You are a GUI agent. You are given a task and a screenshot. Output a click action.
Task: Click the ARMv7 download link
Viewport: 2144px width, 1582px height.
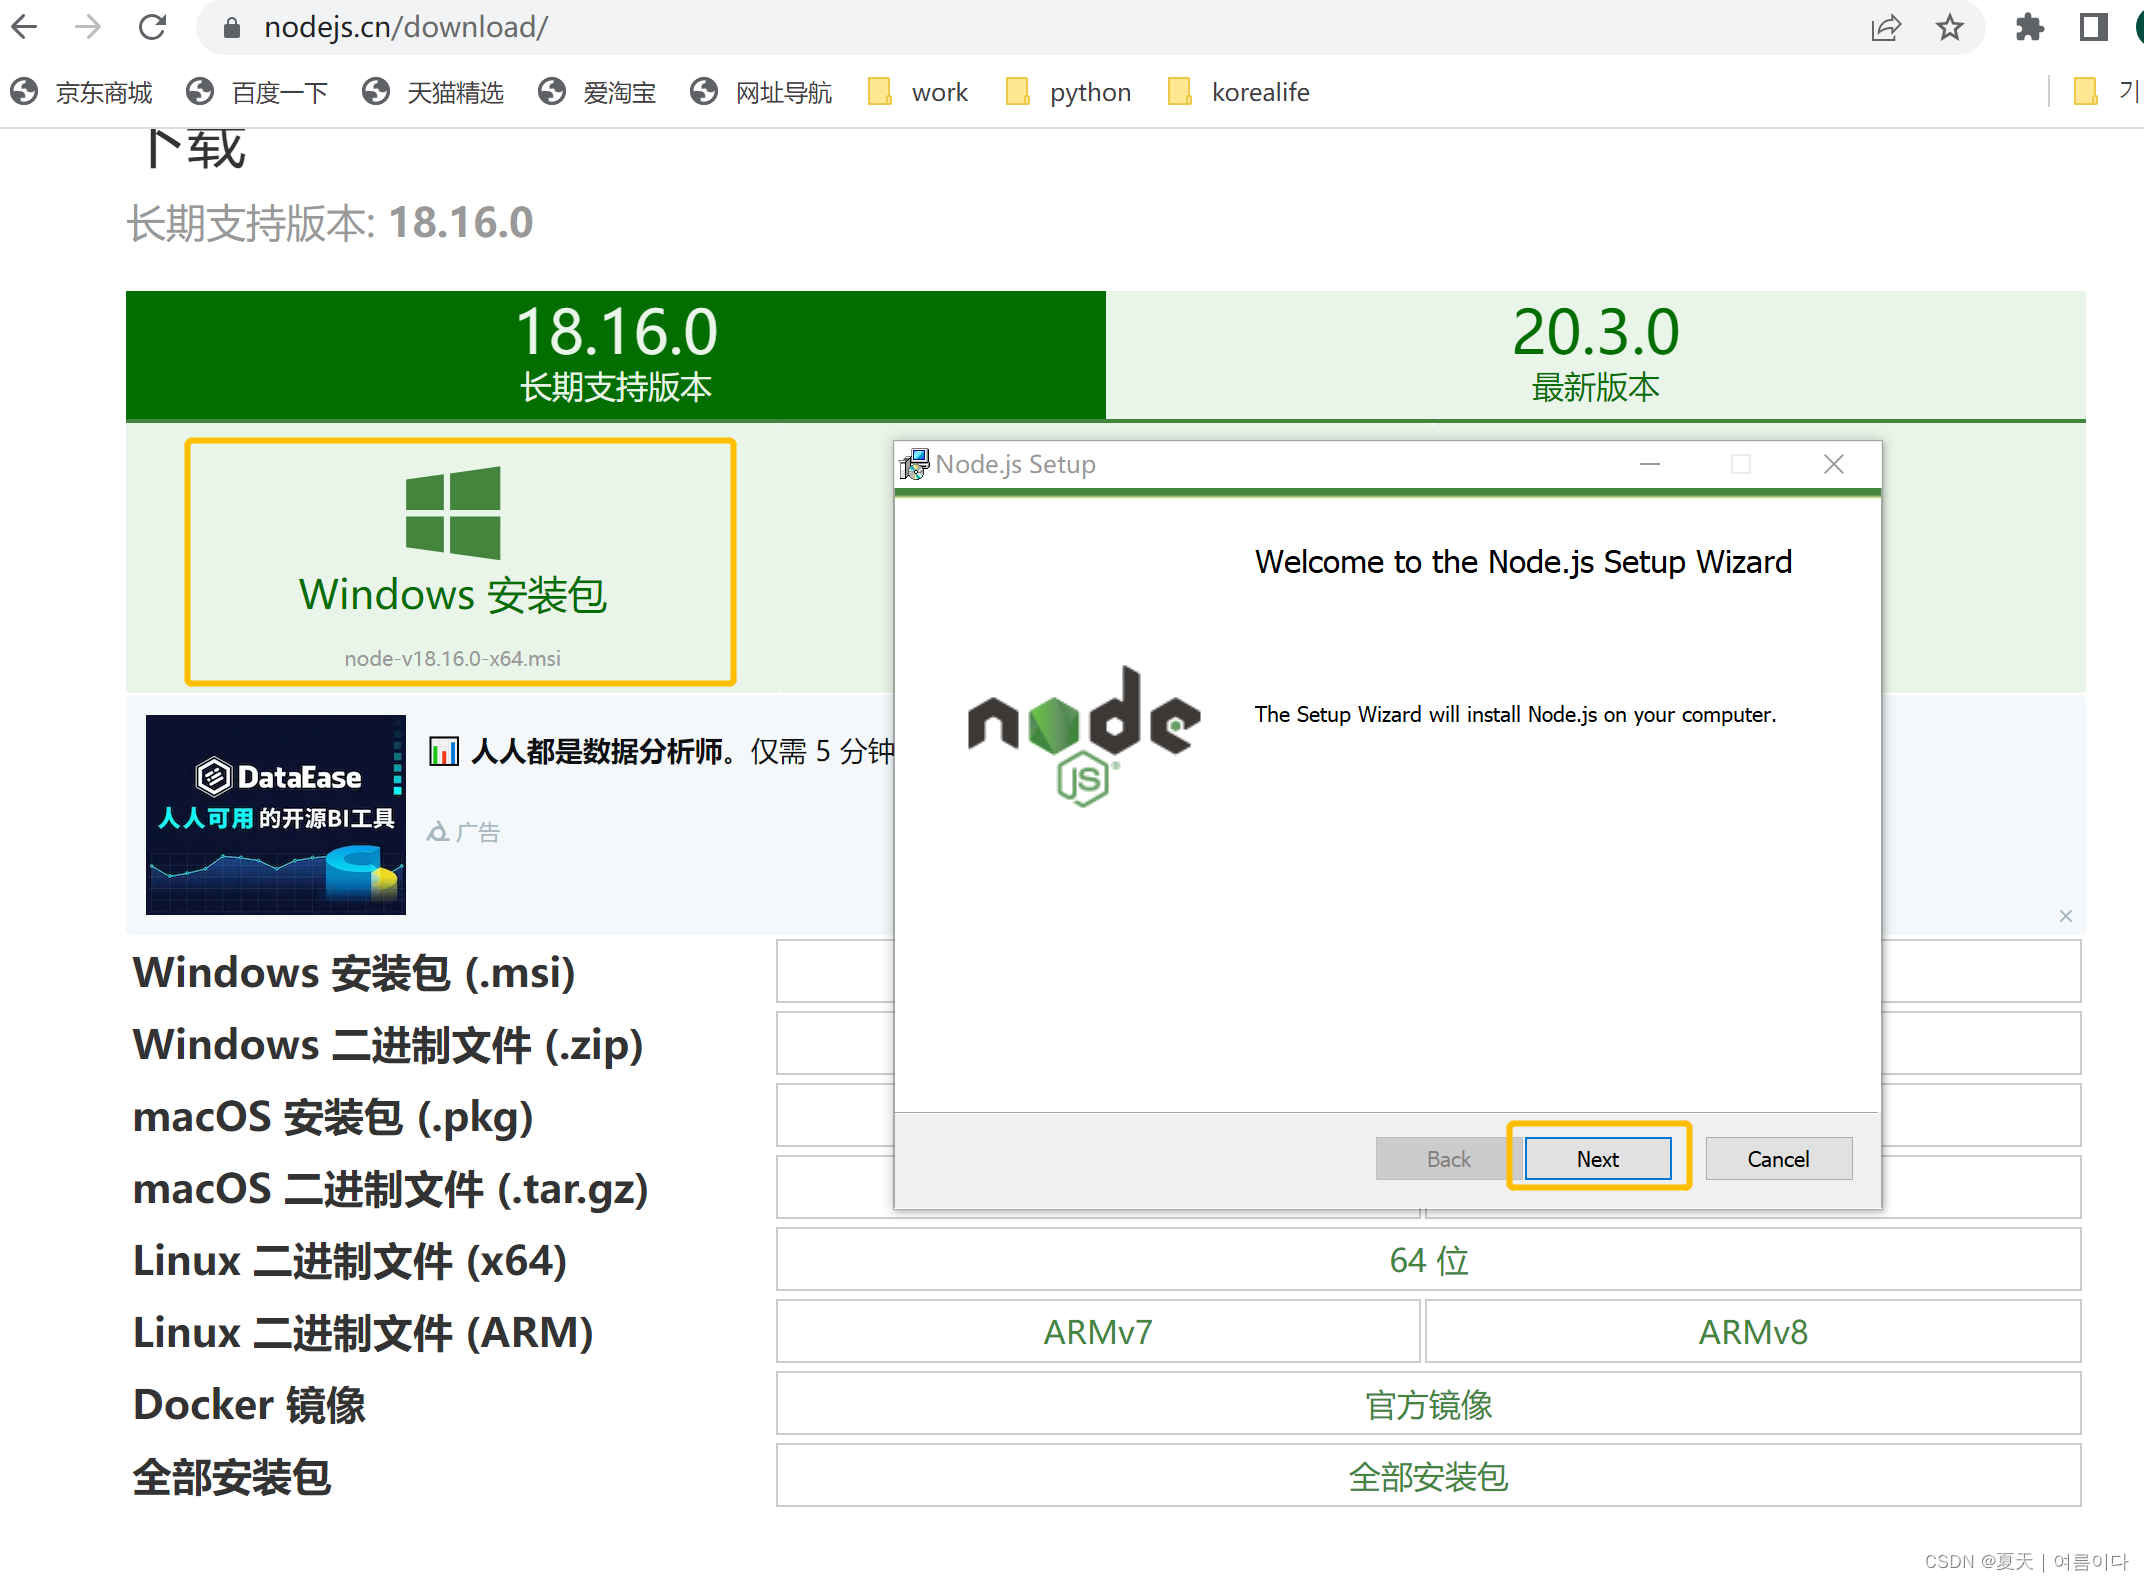tap(1098, 1331)
